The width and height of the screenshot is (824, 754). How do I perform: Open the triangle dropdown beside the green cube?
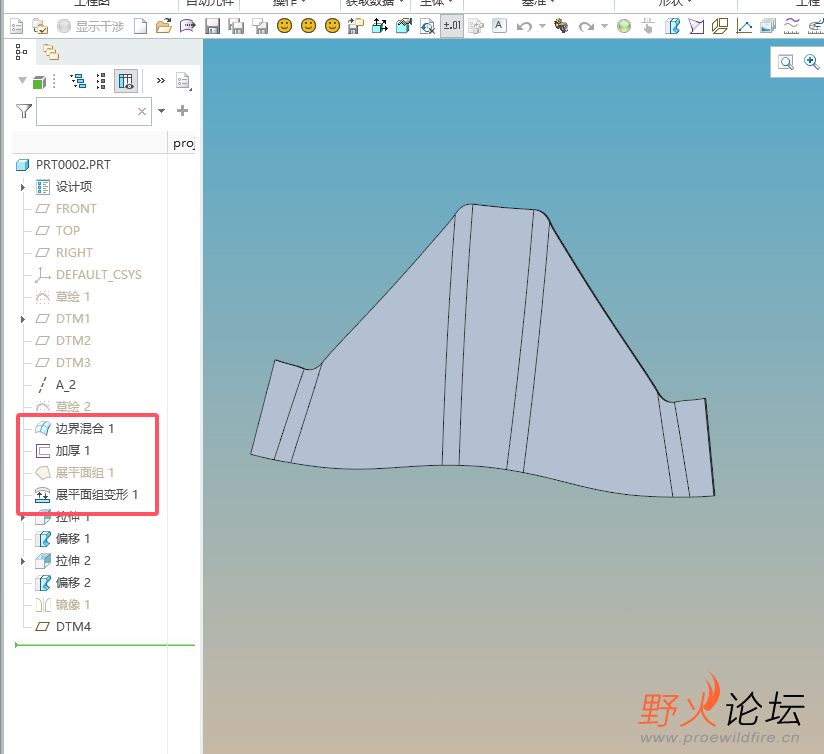click(22, 80)
